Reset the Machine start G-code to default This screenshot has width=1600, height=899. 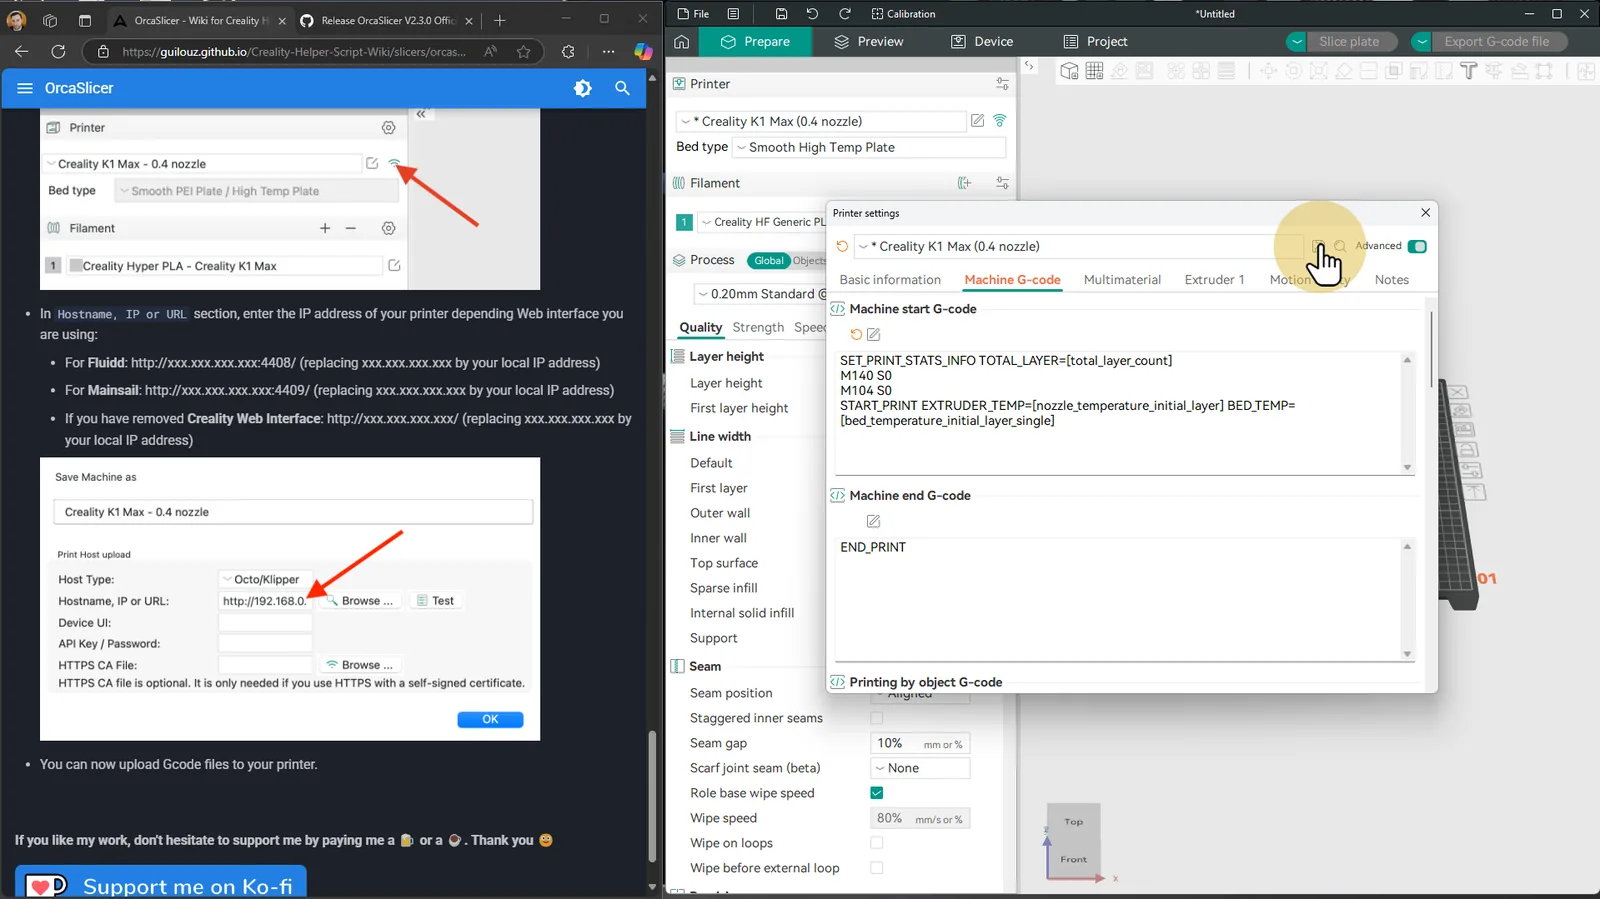[856, 335]
